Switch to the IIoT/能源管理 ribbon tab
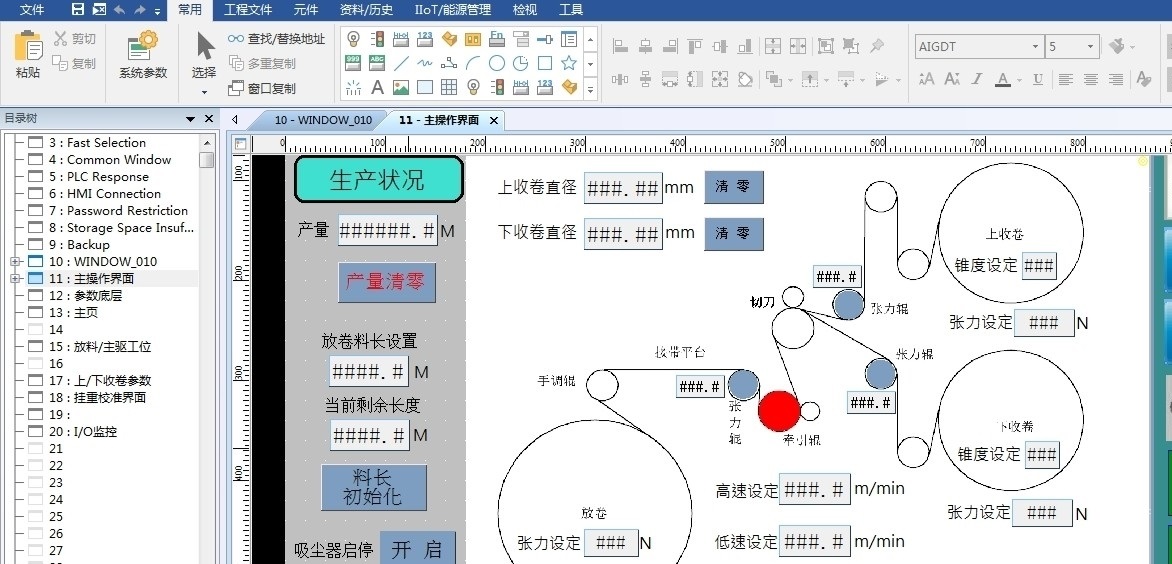The image size is (1172, 564). [453, 10]
